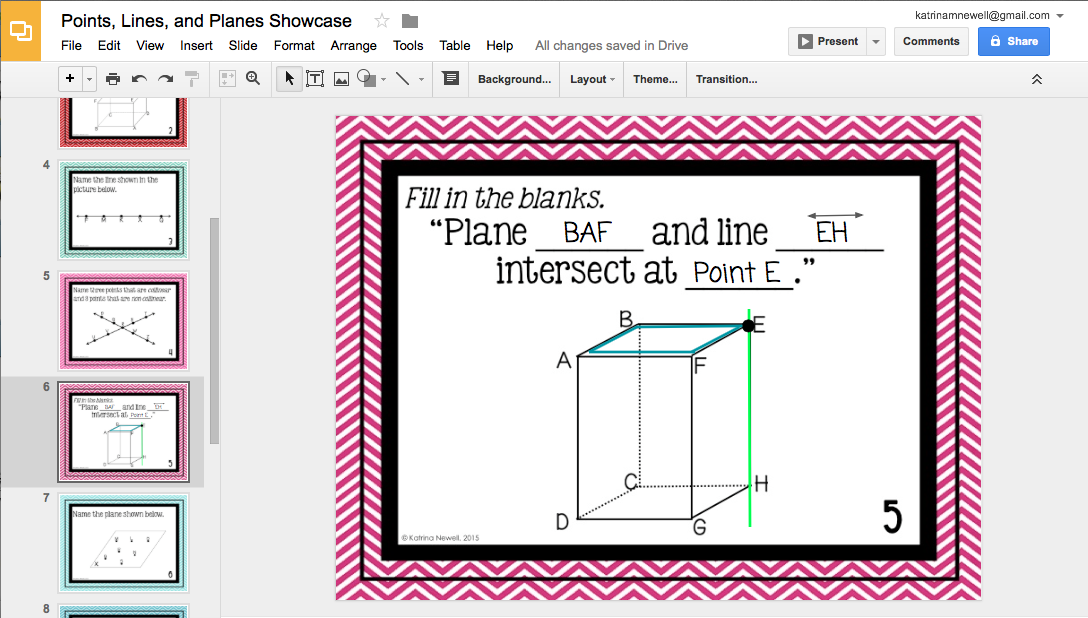Viewport: 1088px width, 618px height.
Task: Select slide 7 thumbnail about naming the plane
Action: tap(124, 542)
